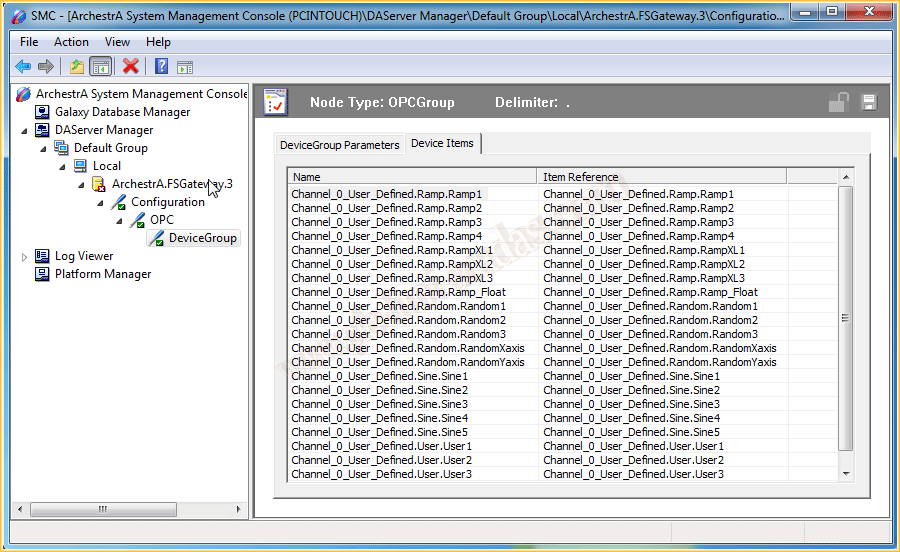Switch to the DeviceGroup Parameters tab
This screenshot has width=900, height=552.
[x=339, y=145]
